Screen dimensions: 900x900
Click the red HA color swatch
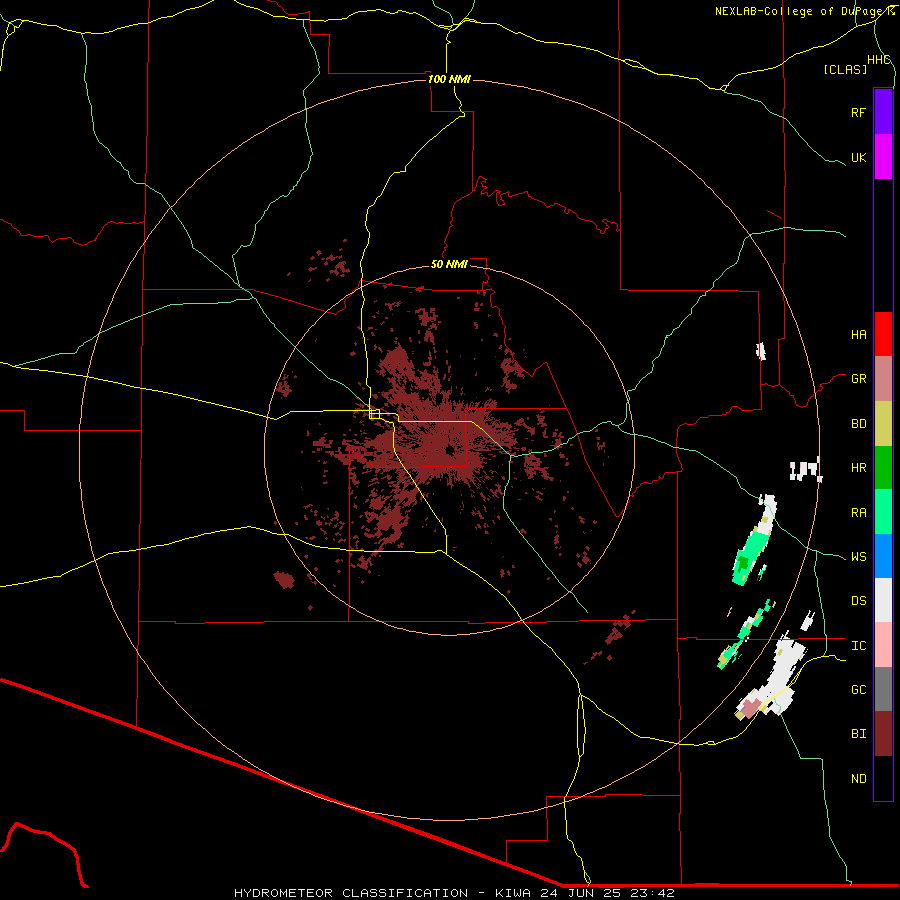(883, 334)
